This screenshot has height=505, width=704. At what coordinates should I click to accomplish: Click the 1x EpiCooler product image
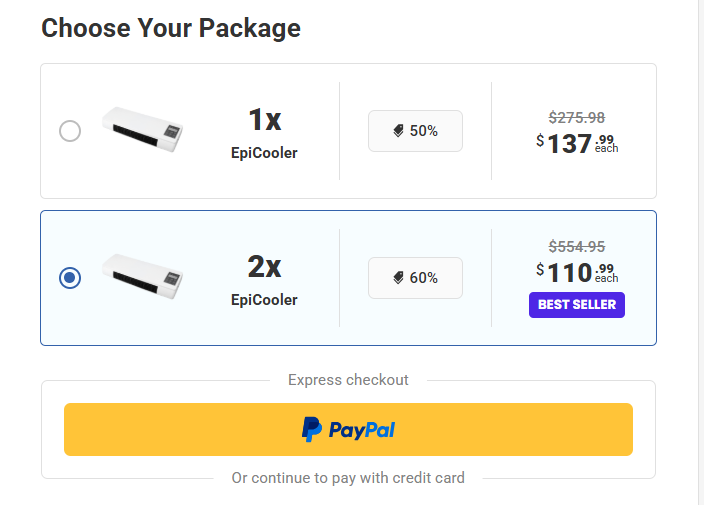point(144,130)
